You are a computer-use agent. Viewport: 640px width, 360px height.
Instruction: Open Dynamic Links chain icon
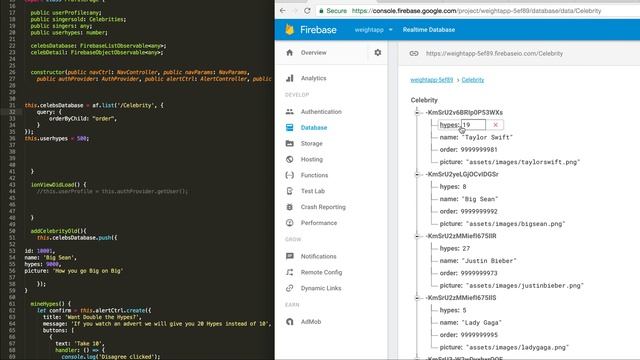coord(290,288)
